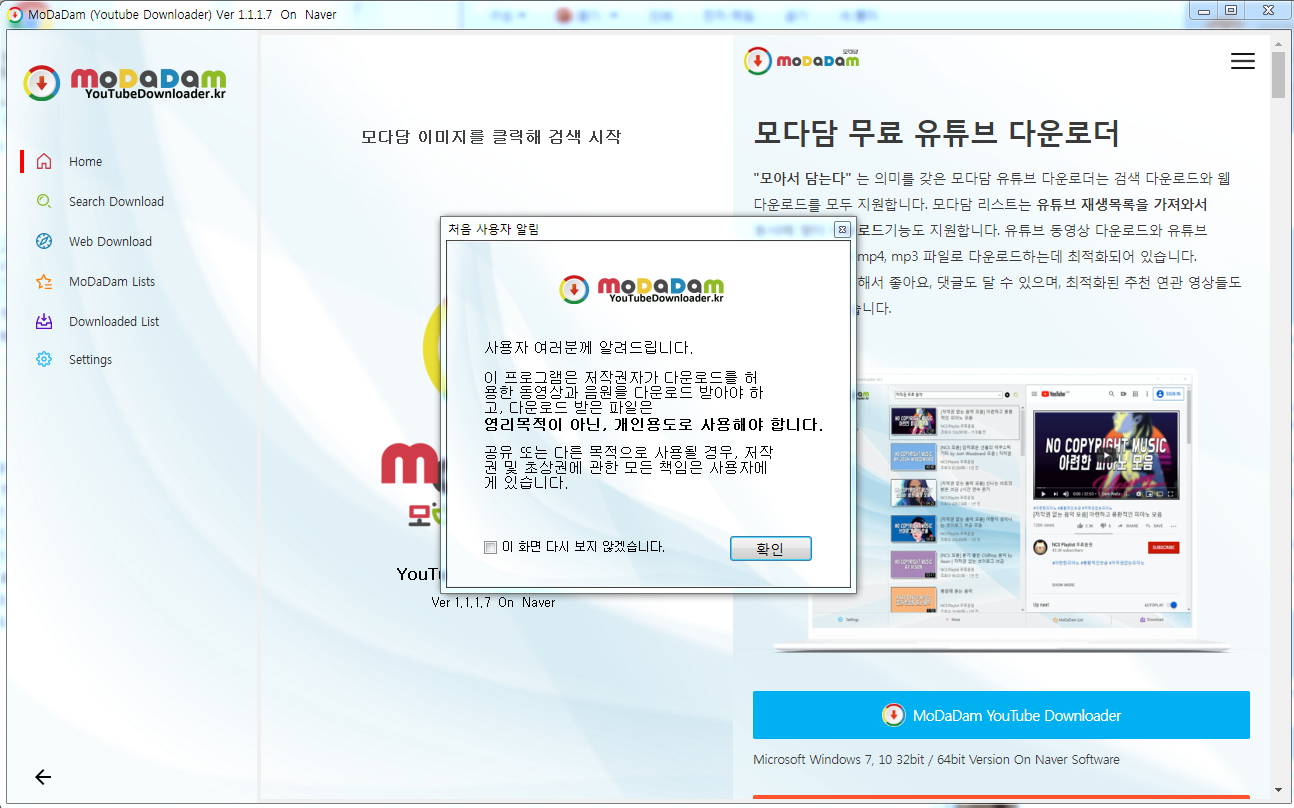Click the back arrow at bottom left
Image resolution: width=1294 pixels, height=808 pixels.
[x=43, y=777]
